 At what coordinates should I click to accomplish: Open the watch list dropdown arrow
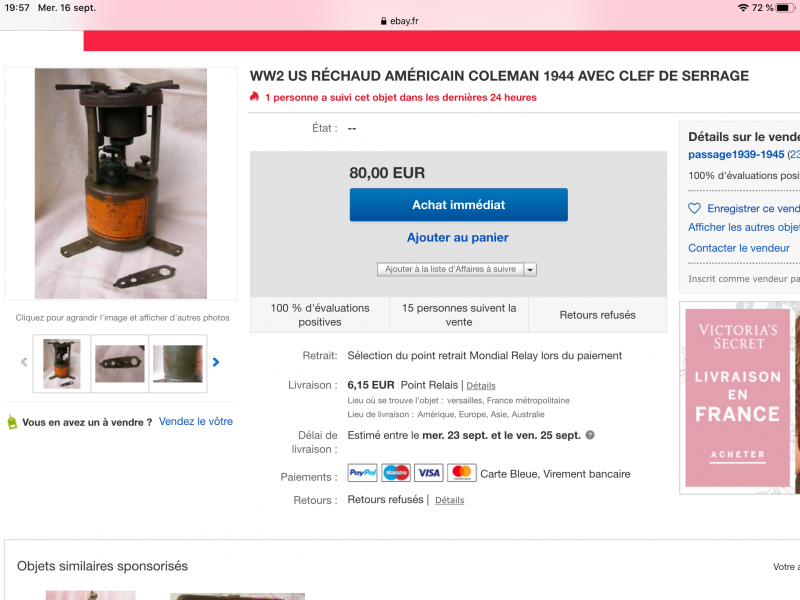click(x=530, y=269)
